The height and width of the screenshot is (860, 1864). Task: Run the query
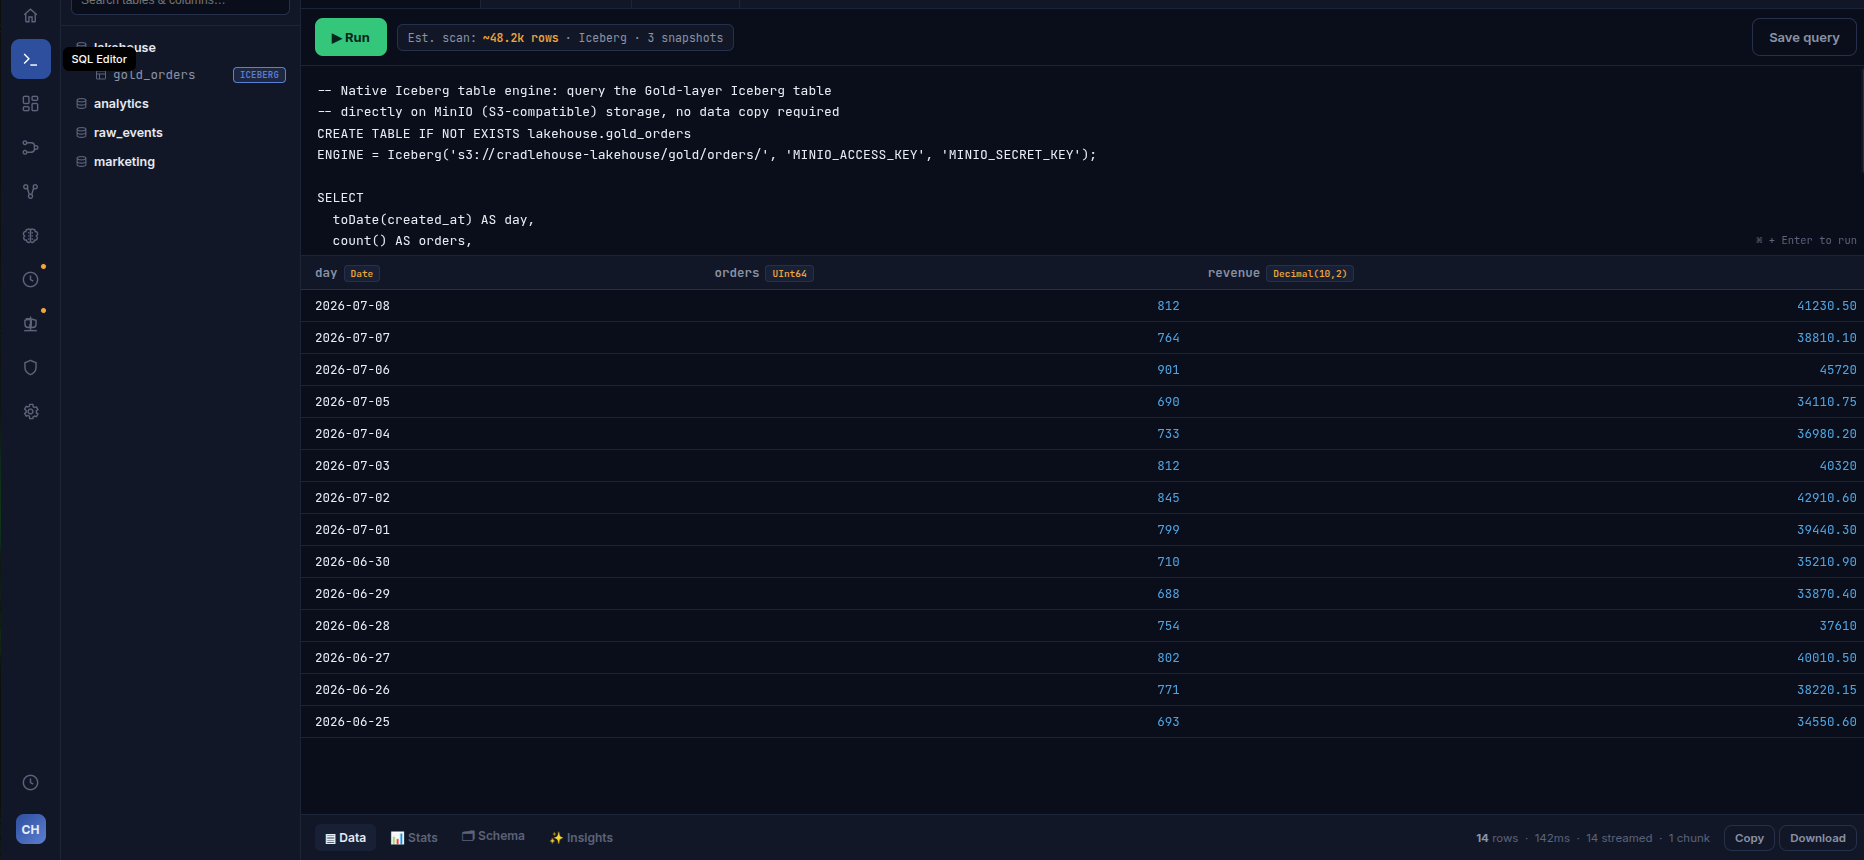[351, 38]
